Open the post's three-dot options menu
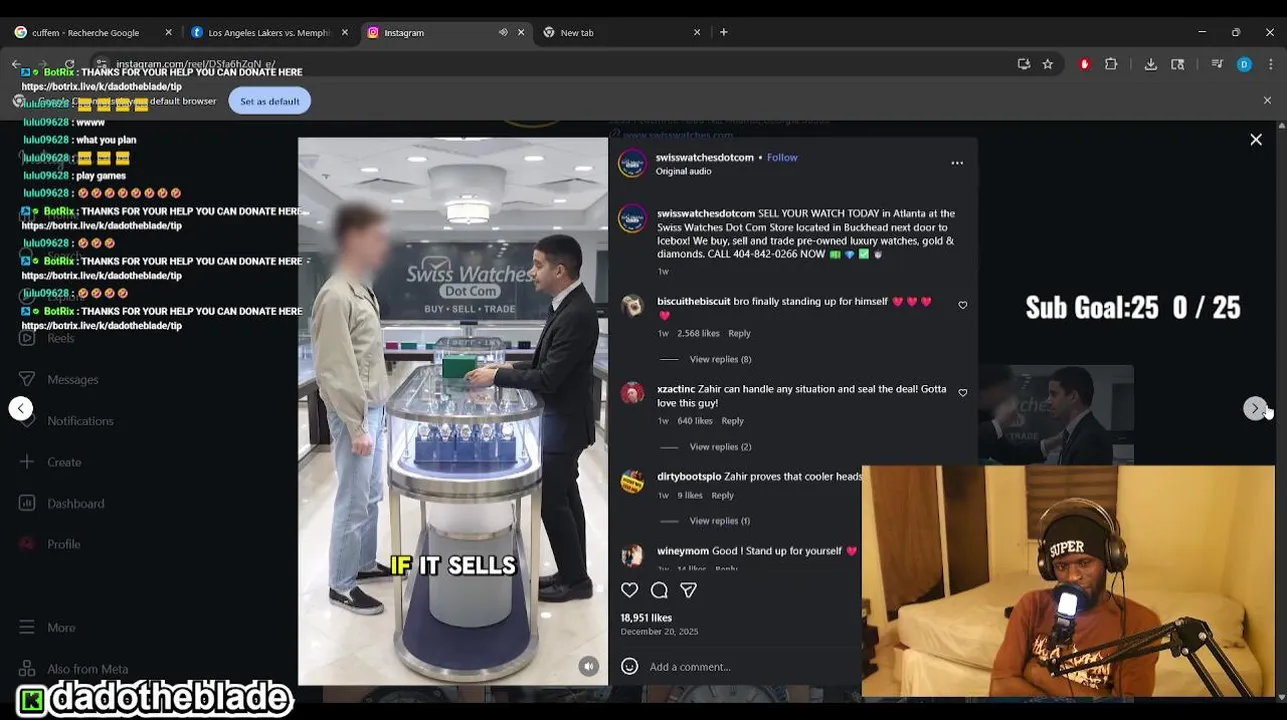Image resolution: width=1287 pixels, height=720 pixels. coord(957,163)
